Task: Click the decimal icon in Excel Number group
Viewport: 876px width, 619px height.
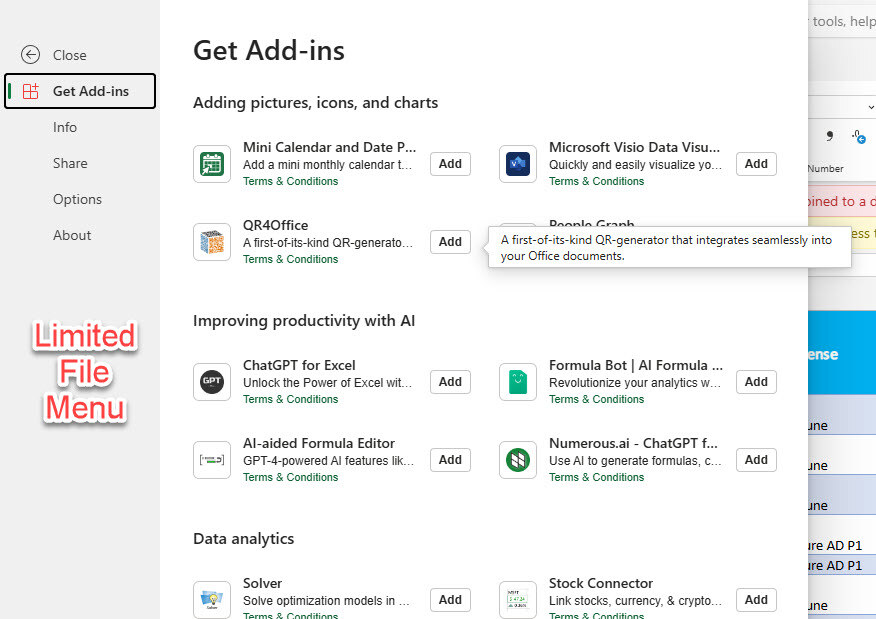Action: click(x=859, y=136)
